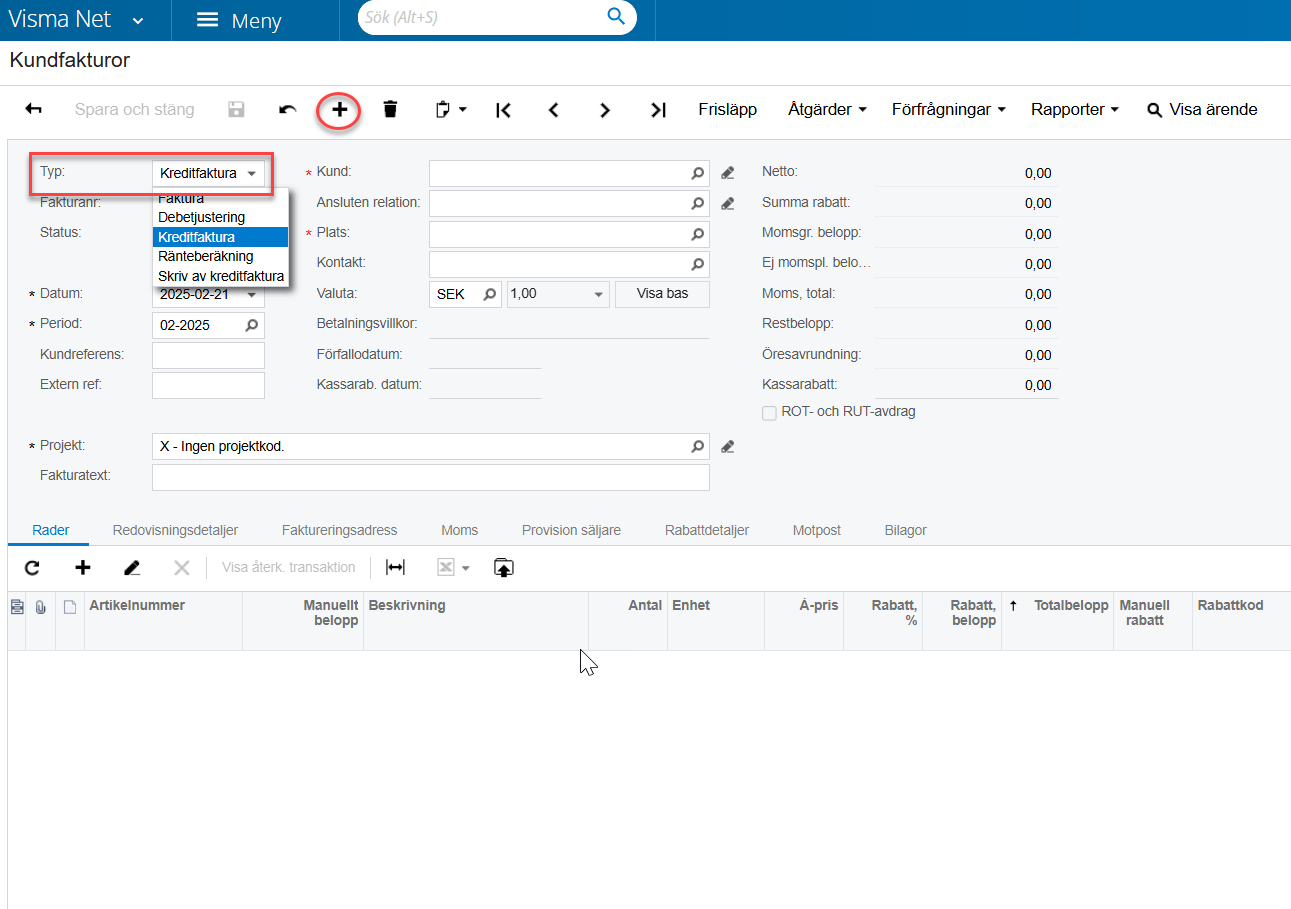Click the undo arrow icon in toolbar
This screenshot has height=909, width=1291.
(288, 110)
